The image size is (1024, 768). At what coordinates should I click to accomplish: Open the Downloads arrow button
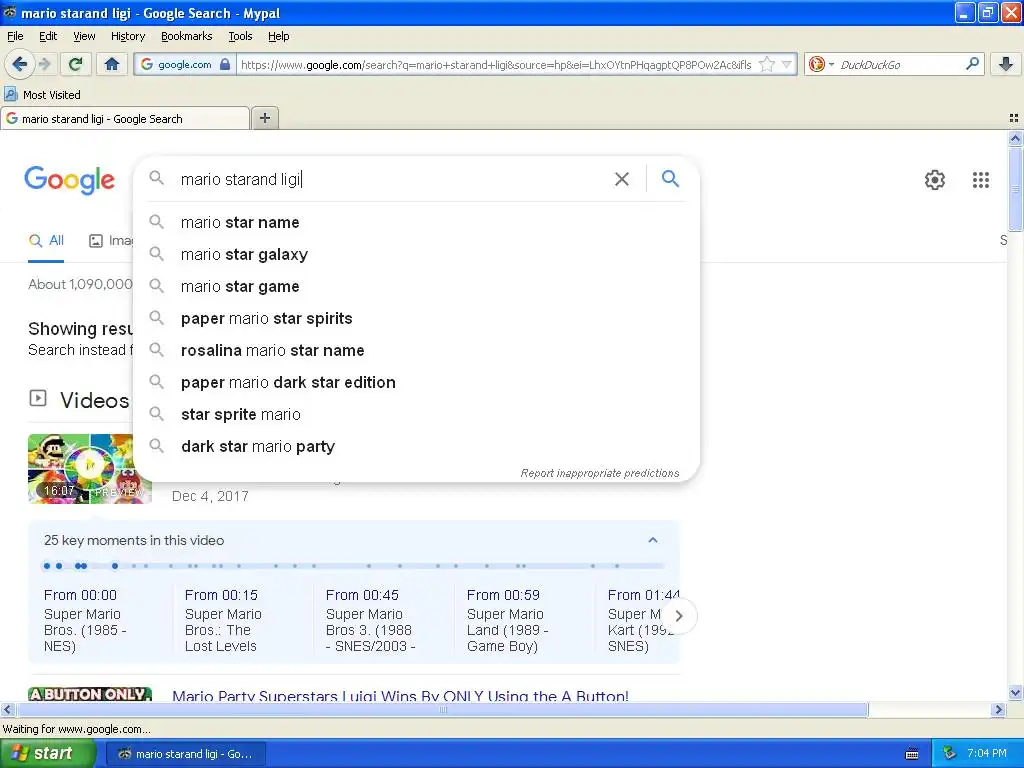1006,64
